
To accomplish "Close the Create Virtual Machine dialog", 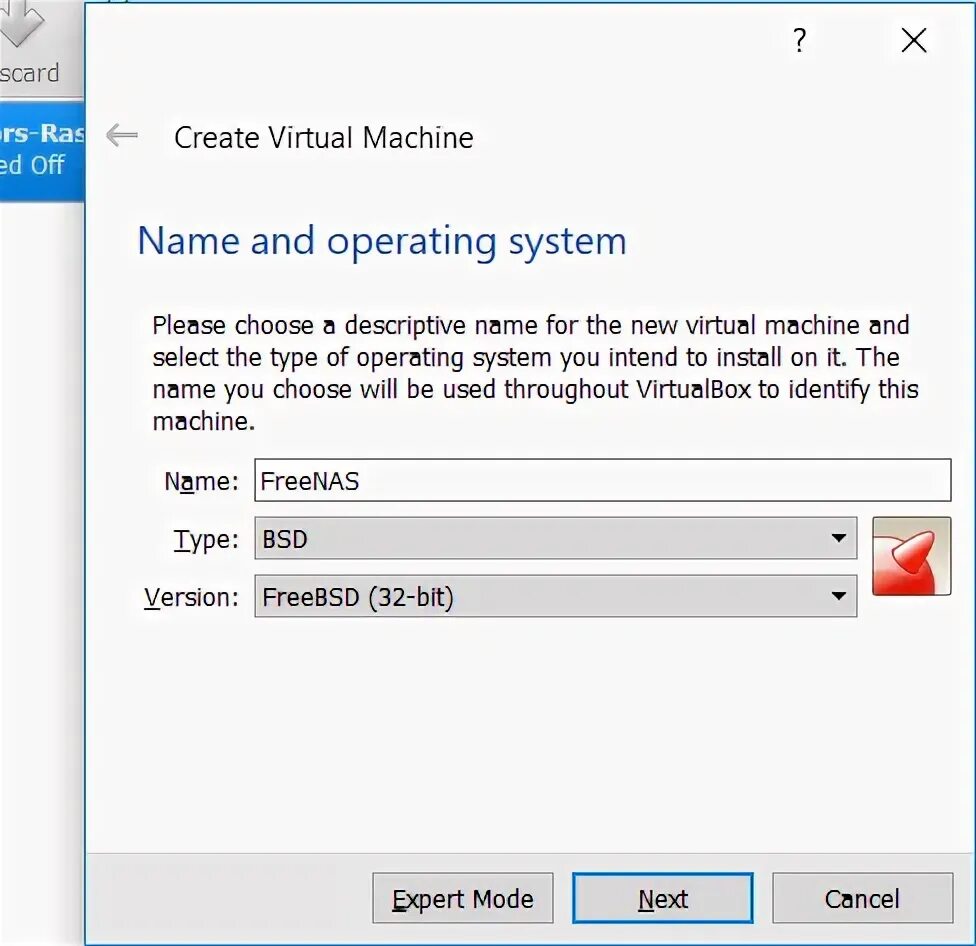I will [x=914, y=40].
